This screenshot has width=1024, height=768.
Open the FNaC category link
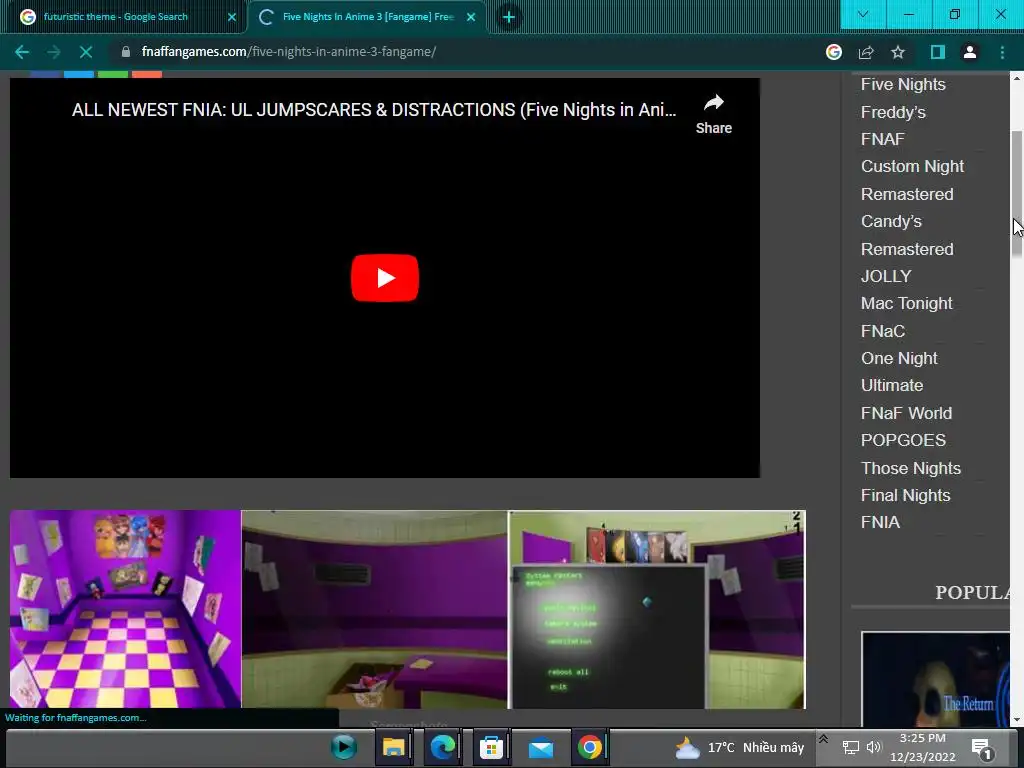(883, 331)
